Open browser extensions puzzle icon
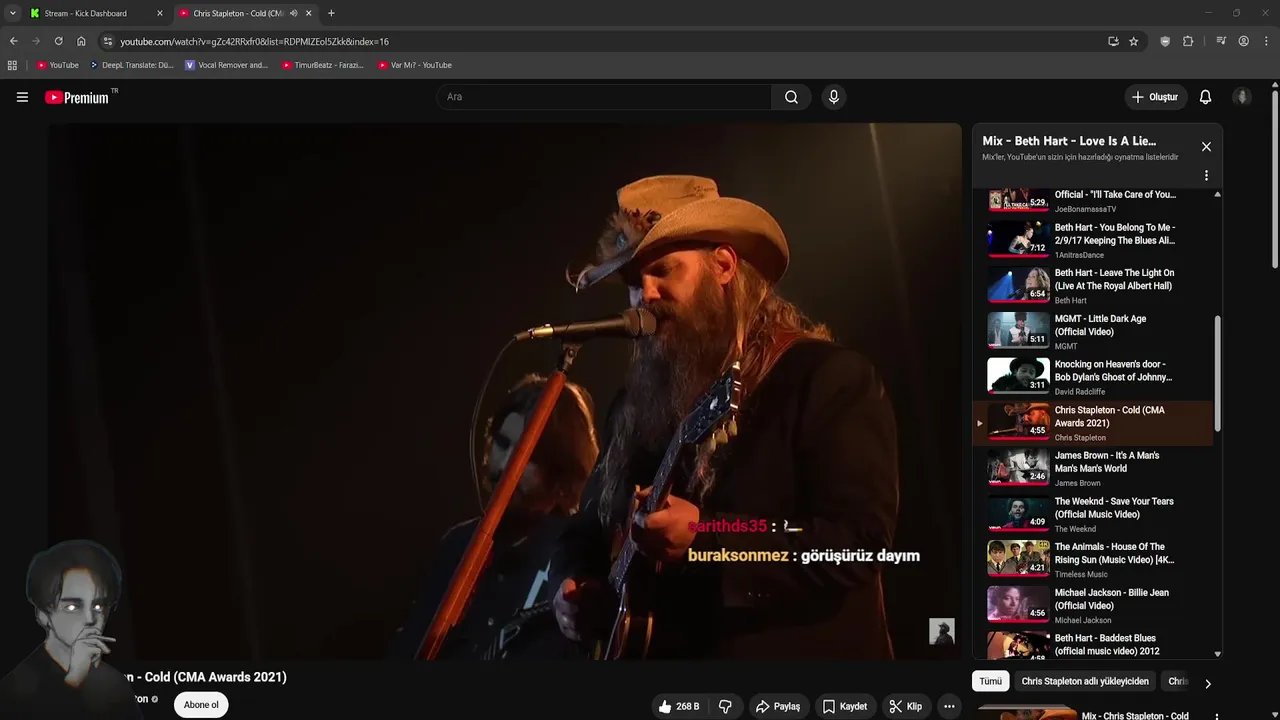The width and height of the screenshot is (1280, 720). (1188, 41)
